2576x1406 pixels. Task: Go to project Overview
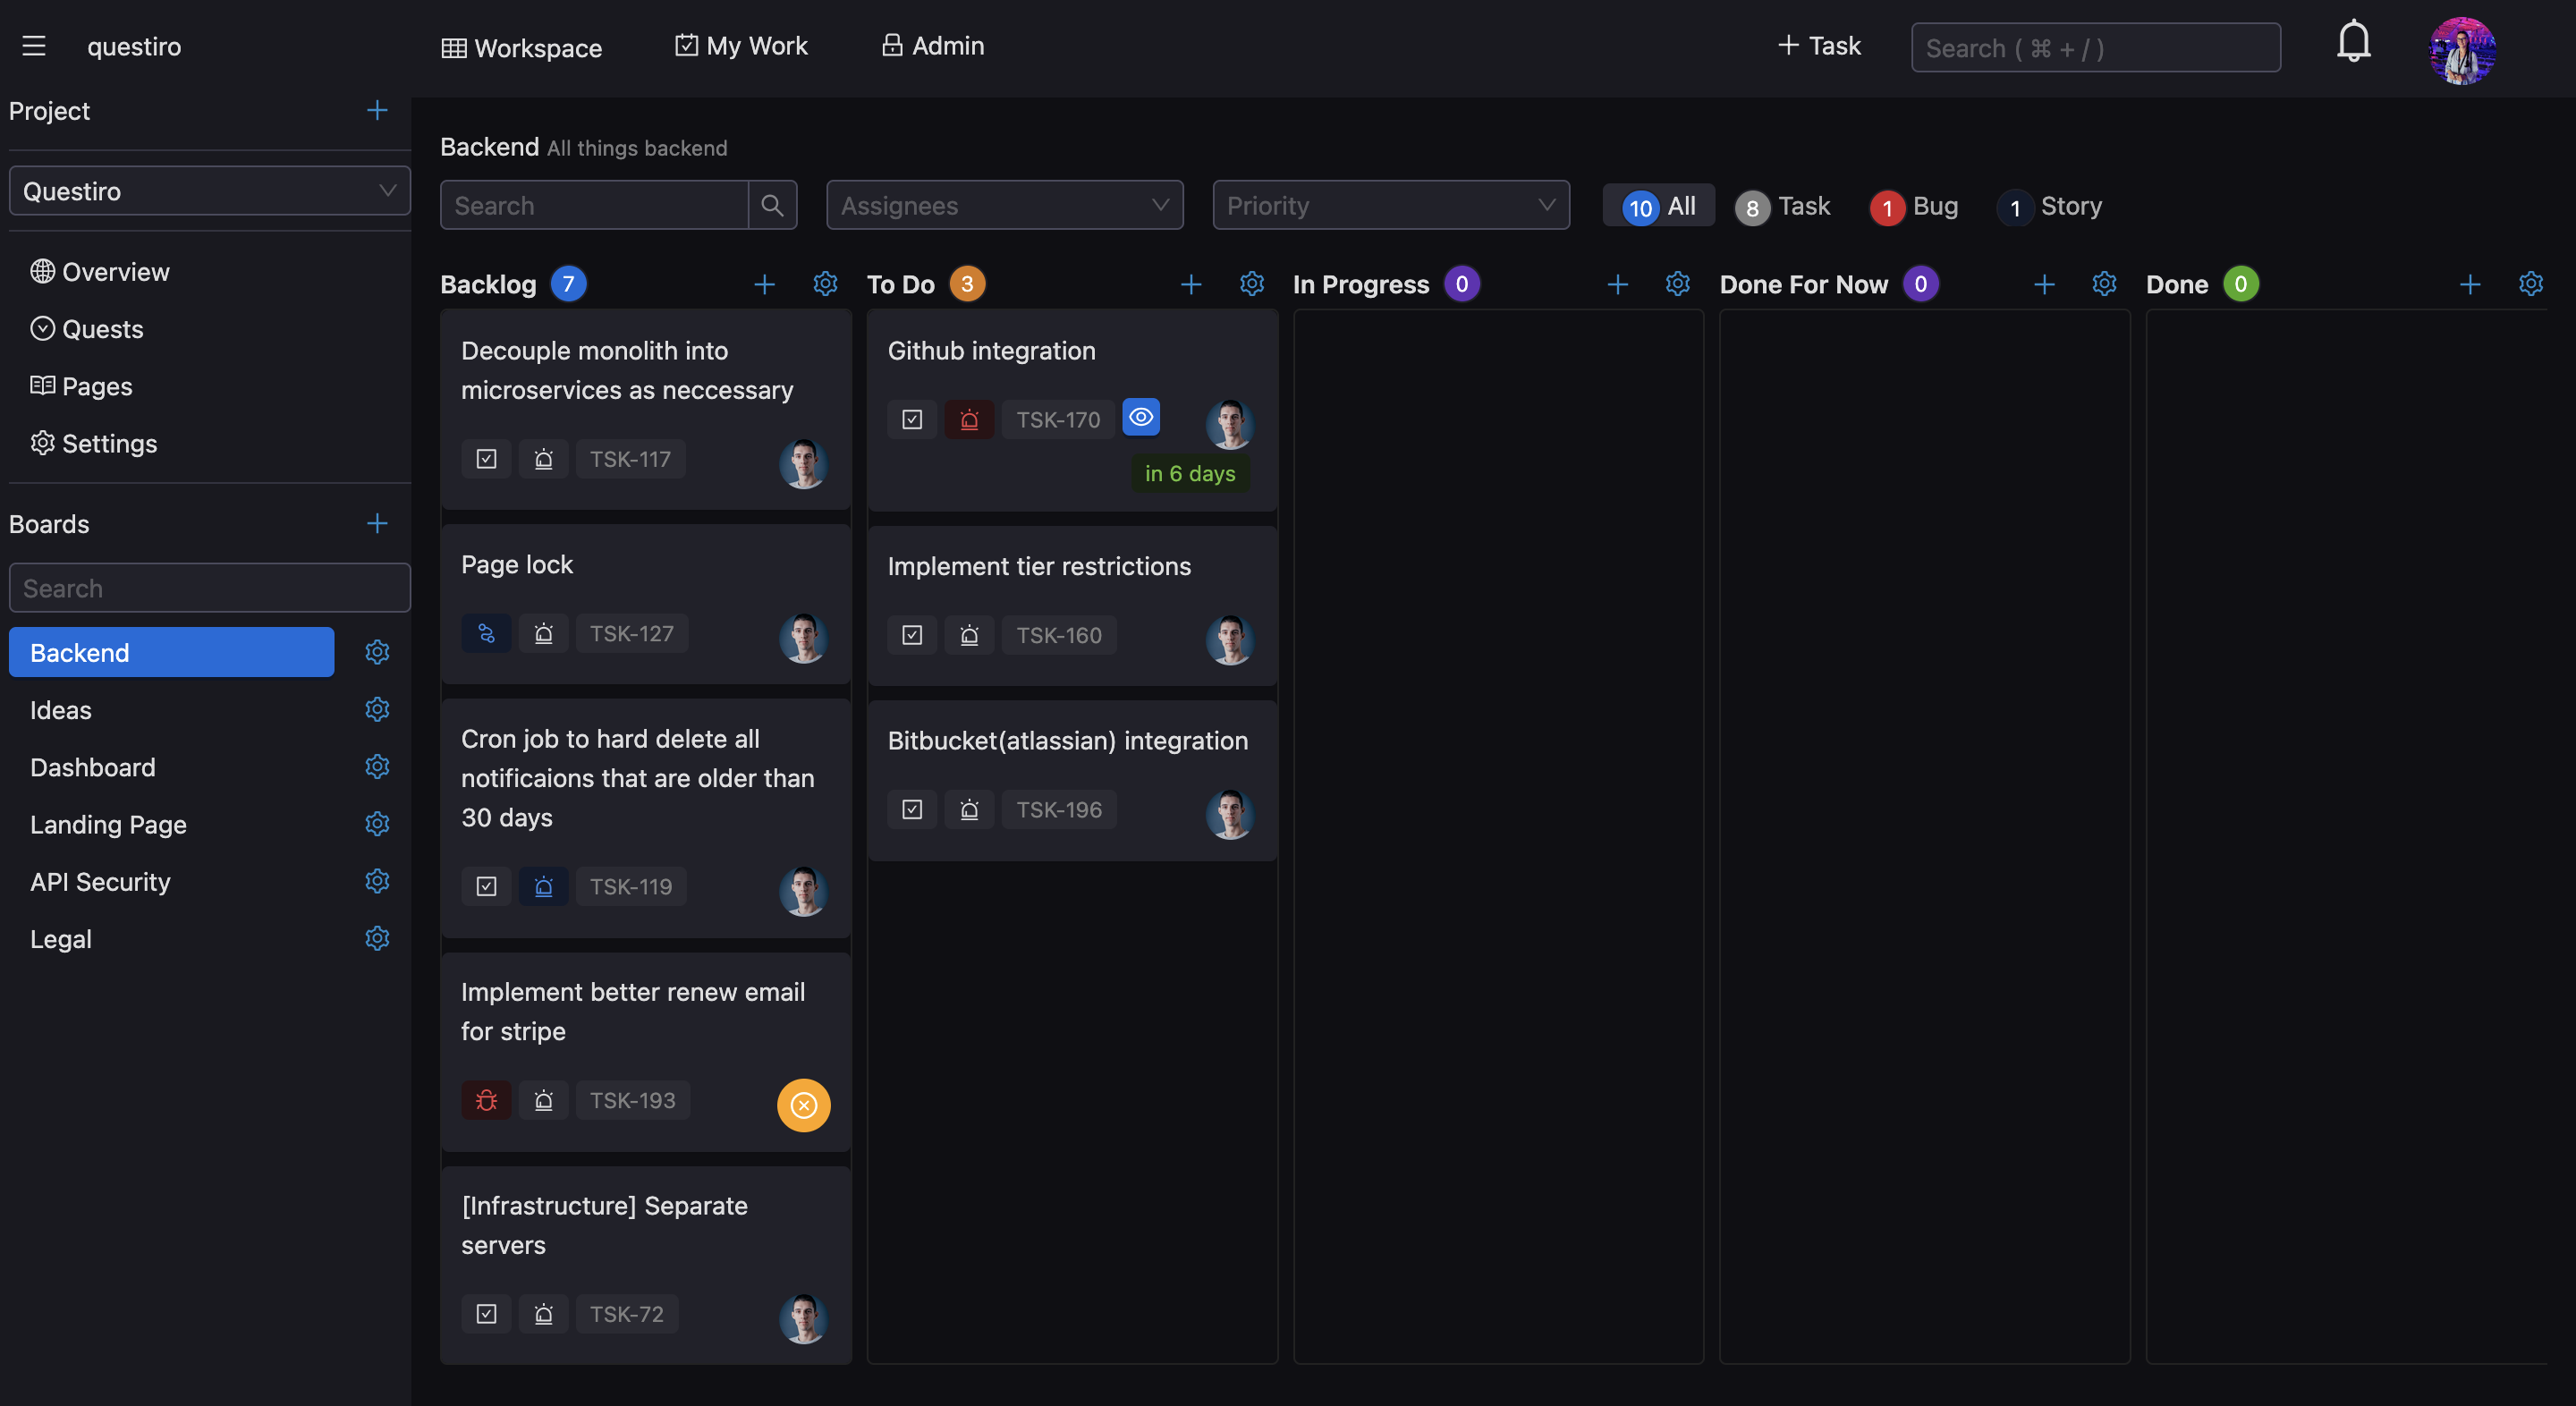pos(100,272)
